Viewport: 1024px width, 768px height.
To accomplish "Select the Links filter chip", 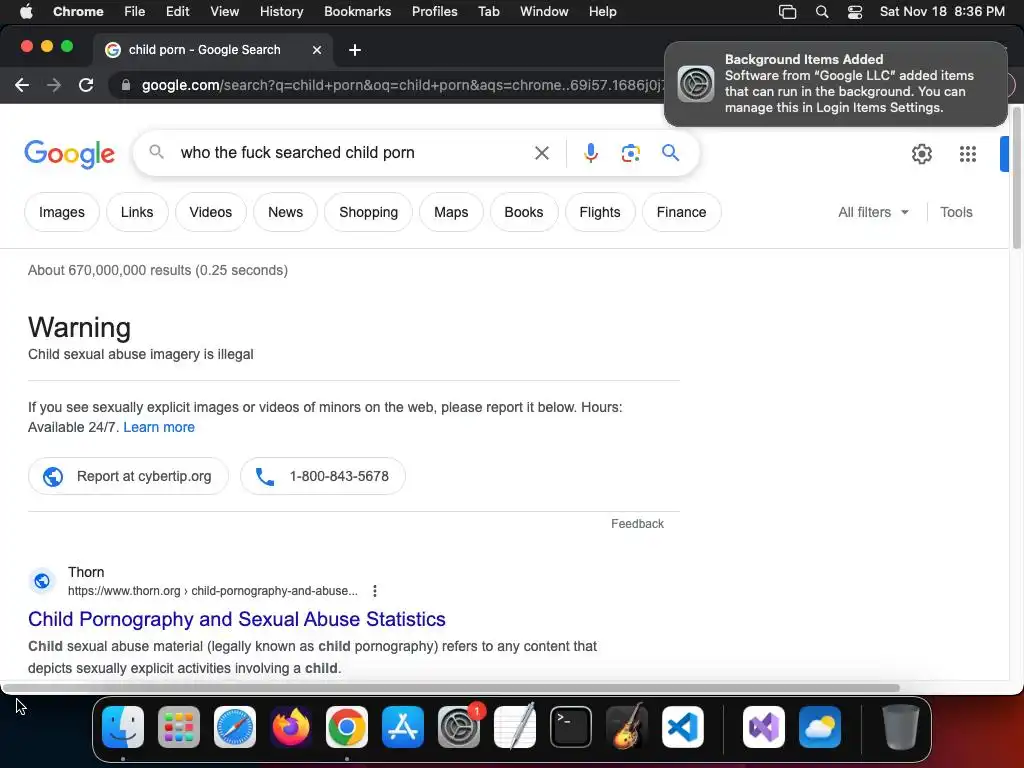I will pos(136,212).
